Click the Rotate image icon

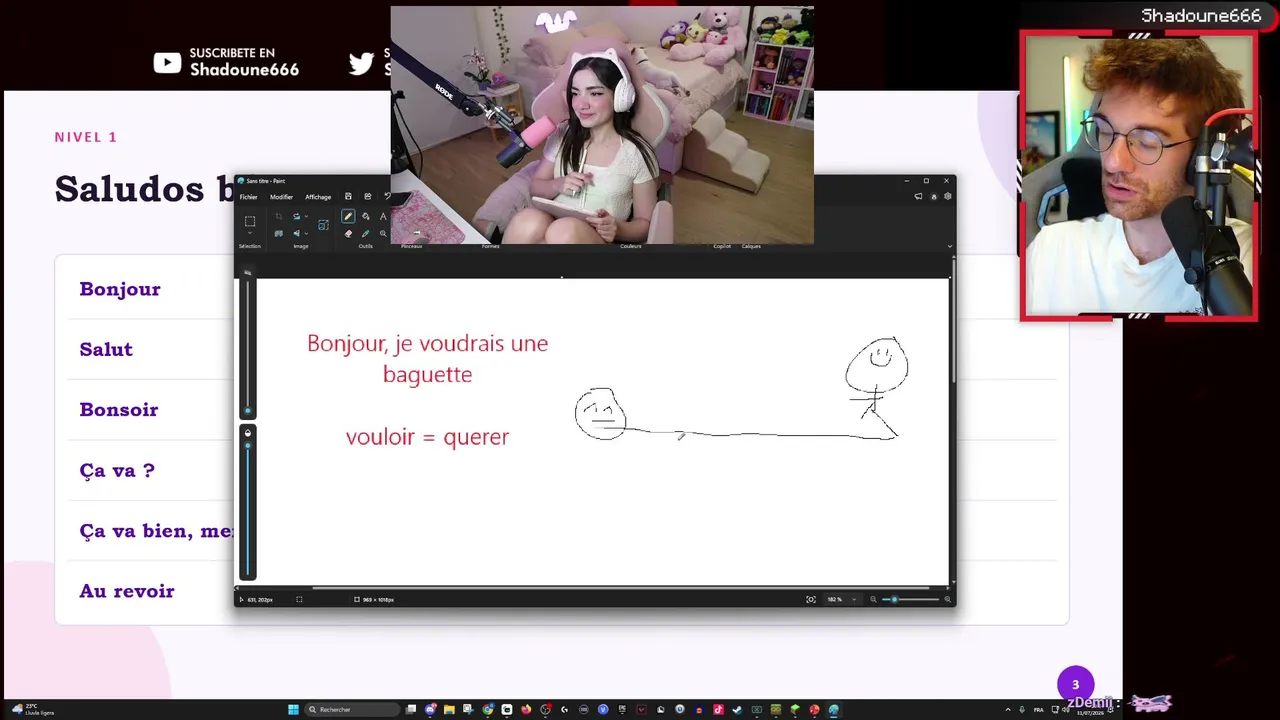coord(296,216)
